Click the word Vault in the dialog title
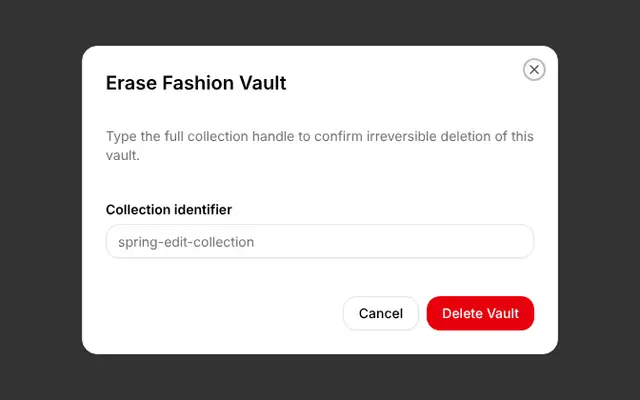Screen dimensions: 640x400 coord(263,83)
